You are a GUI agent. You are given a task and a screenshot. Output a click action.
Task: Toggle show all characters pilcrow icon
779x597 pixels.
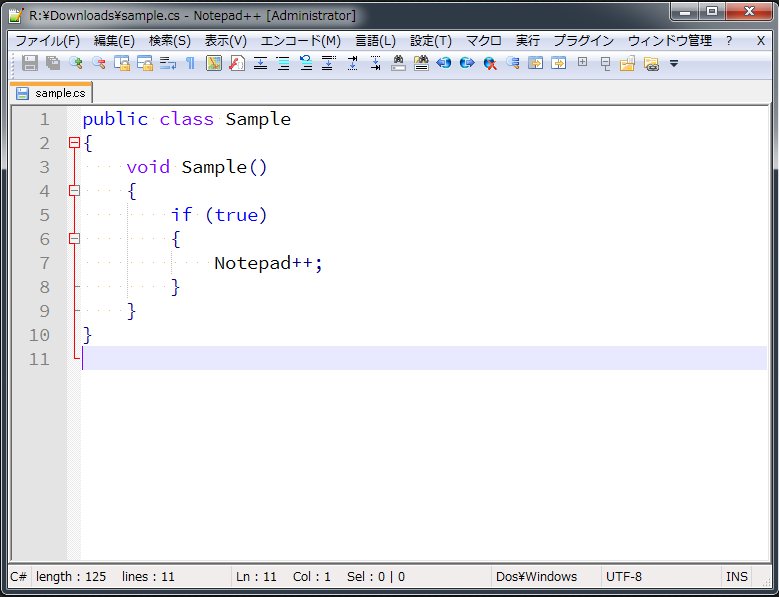point(190,63)
